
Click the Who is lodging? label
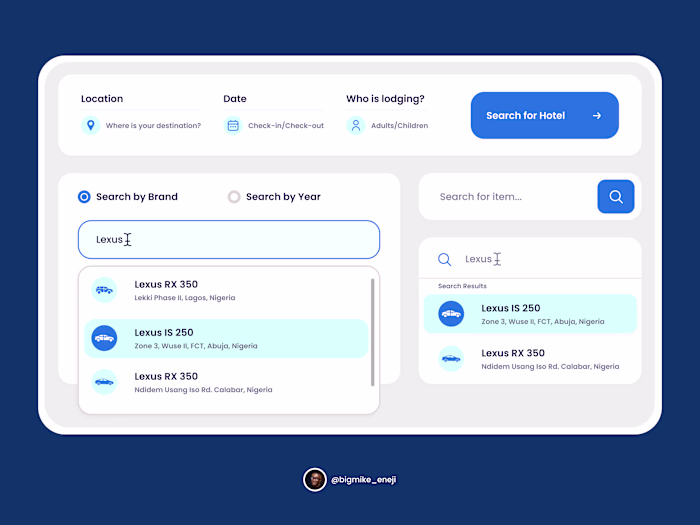pos(385,99)
